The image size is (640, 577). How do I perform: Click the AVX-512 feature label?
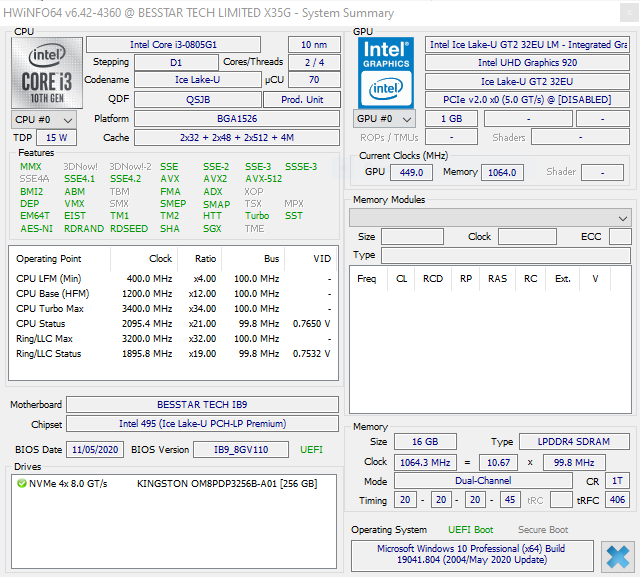[x=263, y=179]
